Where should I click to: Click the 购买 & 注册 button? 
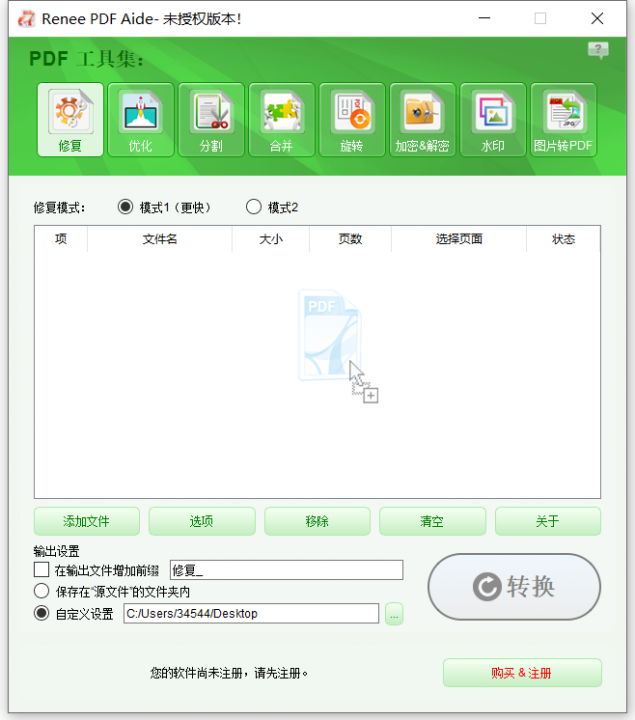pos(522,673)
